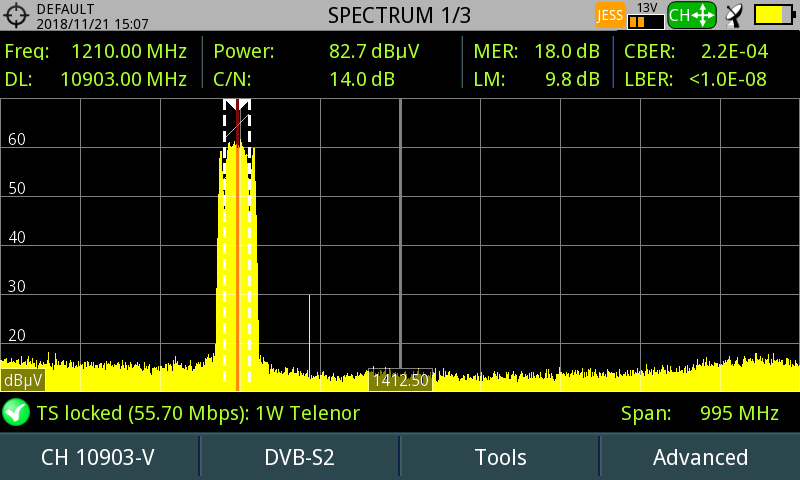Viewport: 800px width, 480px height.
Task: Select the narrow spike right of carrier
Action: coord(309,336)
